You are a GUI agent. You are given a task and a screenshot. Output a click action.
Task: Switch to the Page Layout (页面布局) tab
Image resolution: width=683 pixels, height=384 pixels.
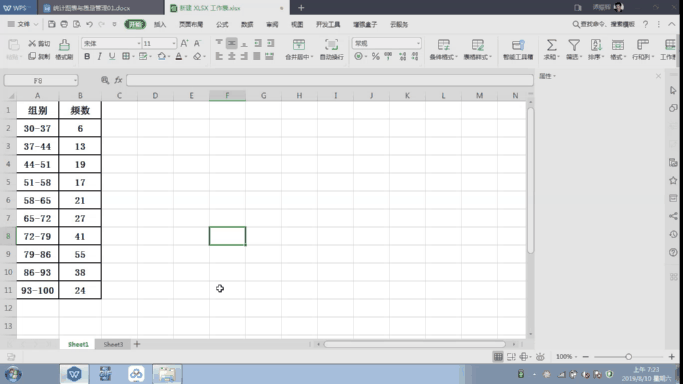(x=191, y=24)
